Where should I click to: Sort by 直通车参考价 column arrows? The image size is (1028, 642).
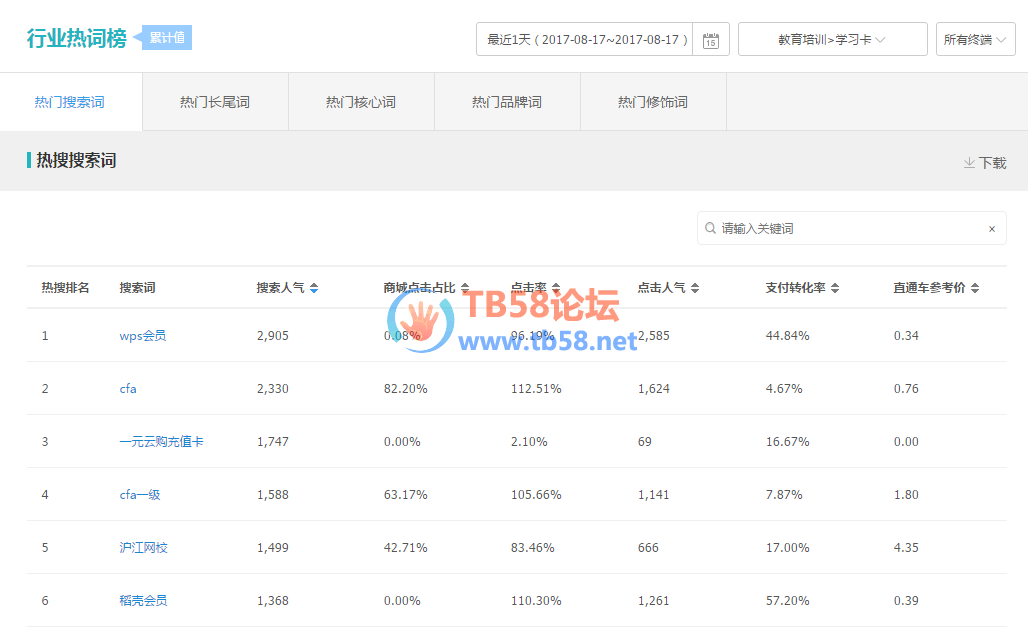(x=975, y=288)
